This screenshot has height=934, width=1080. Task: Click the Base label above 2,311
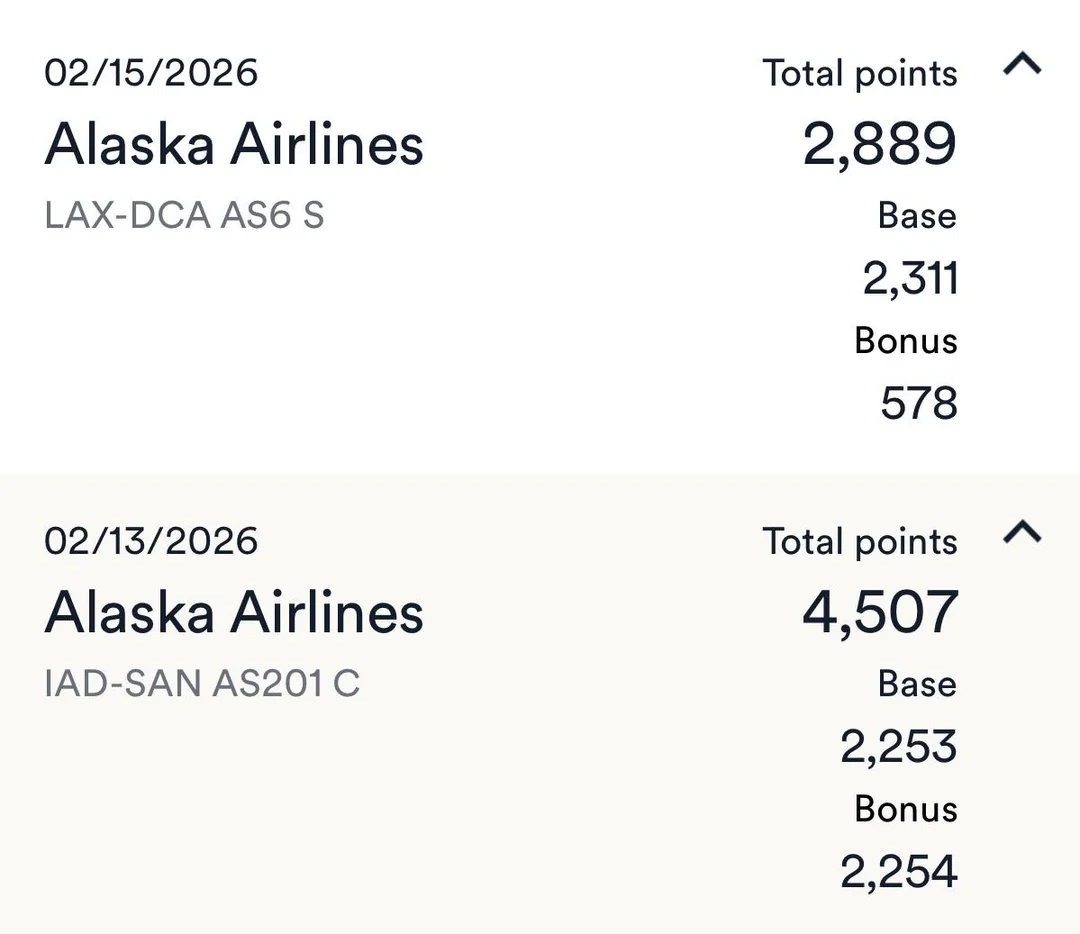click(x=917, y=215)
